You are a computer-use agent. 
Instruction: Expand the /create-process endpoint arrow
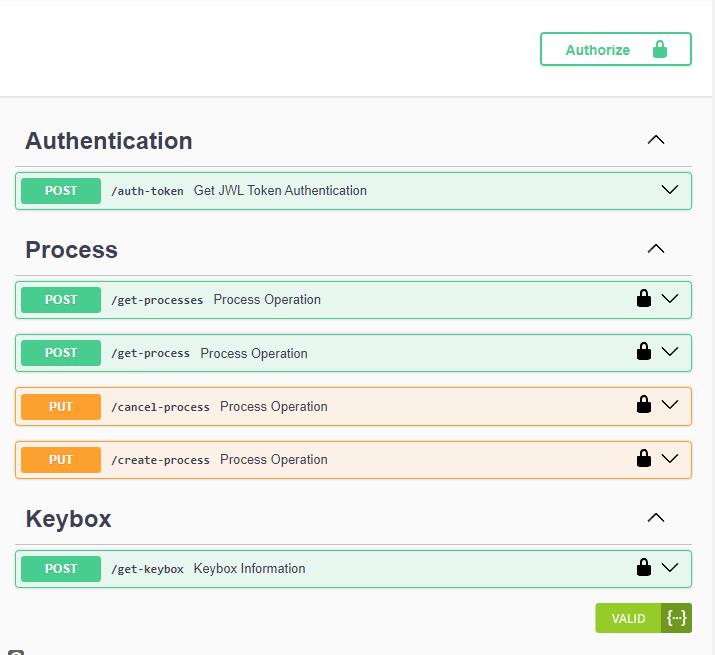click(x=670, y=458)
